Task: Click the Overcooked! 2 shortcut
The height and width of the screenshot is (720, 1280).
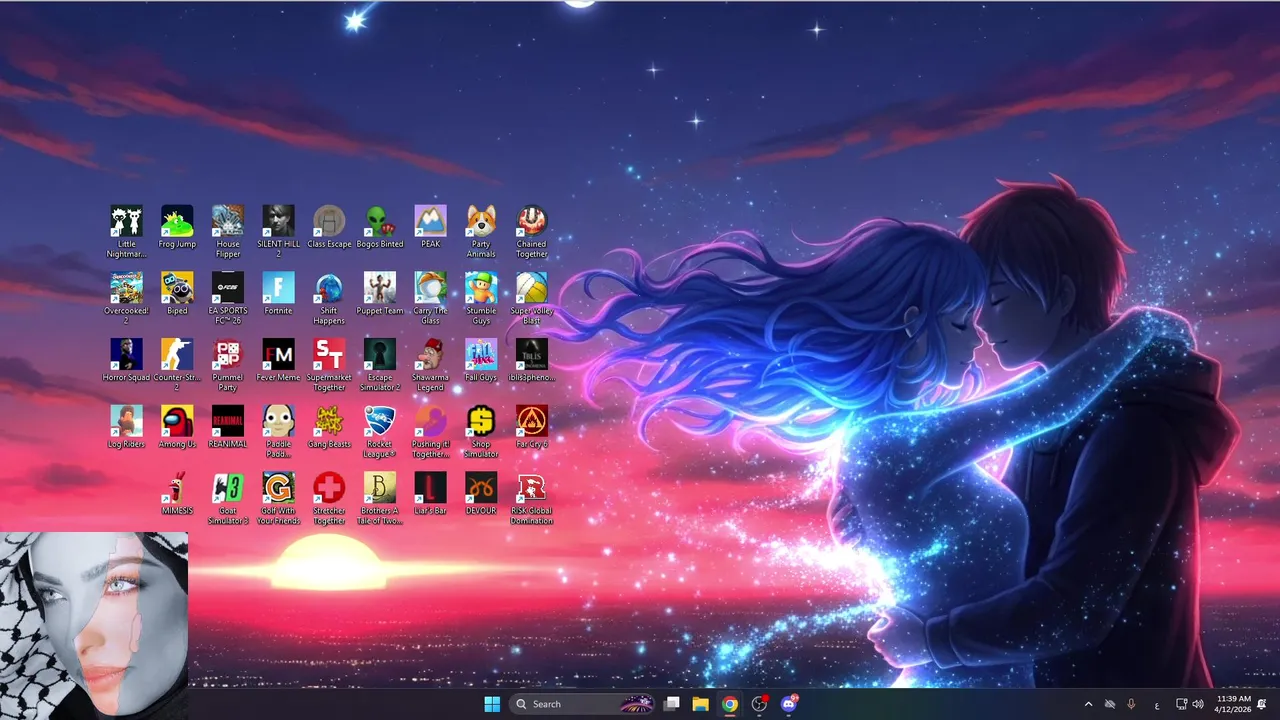Action: pos(127,298)
